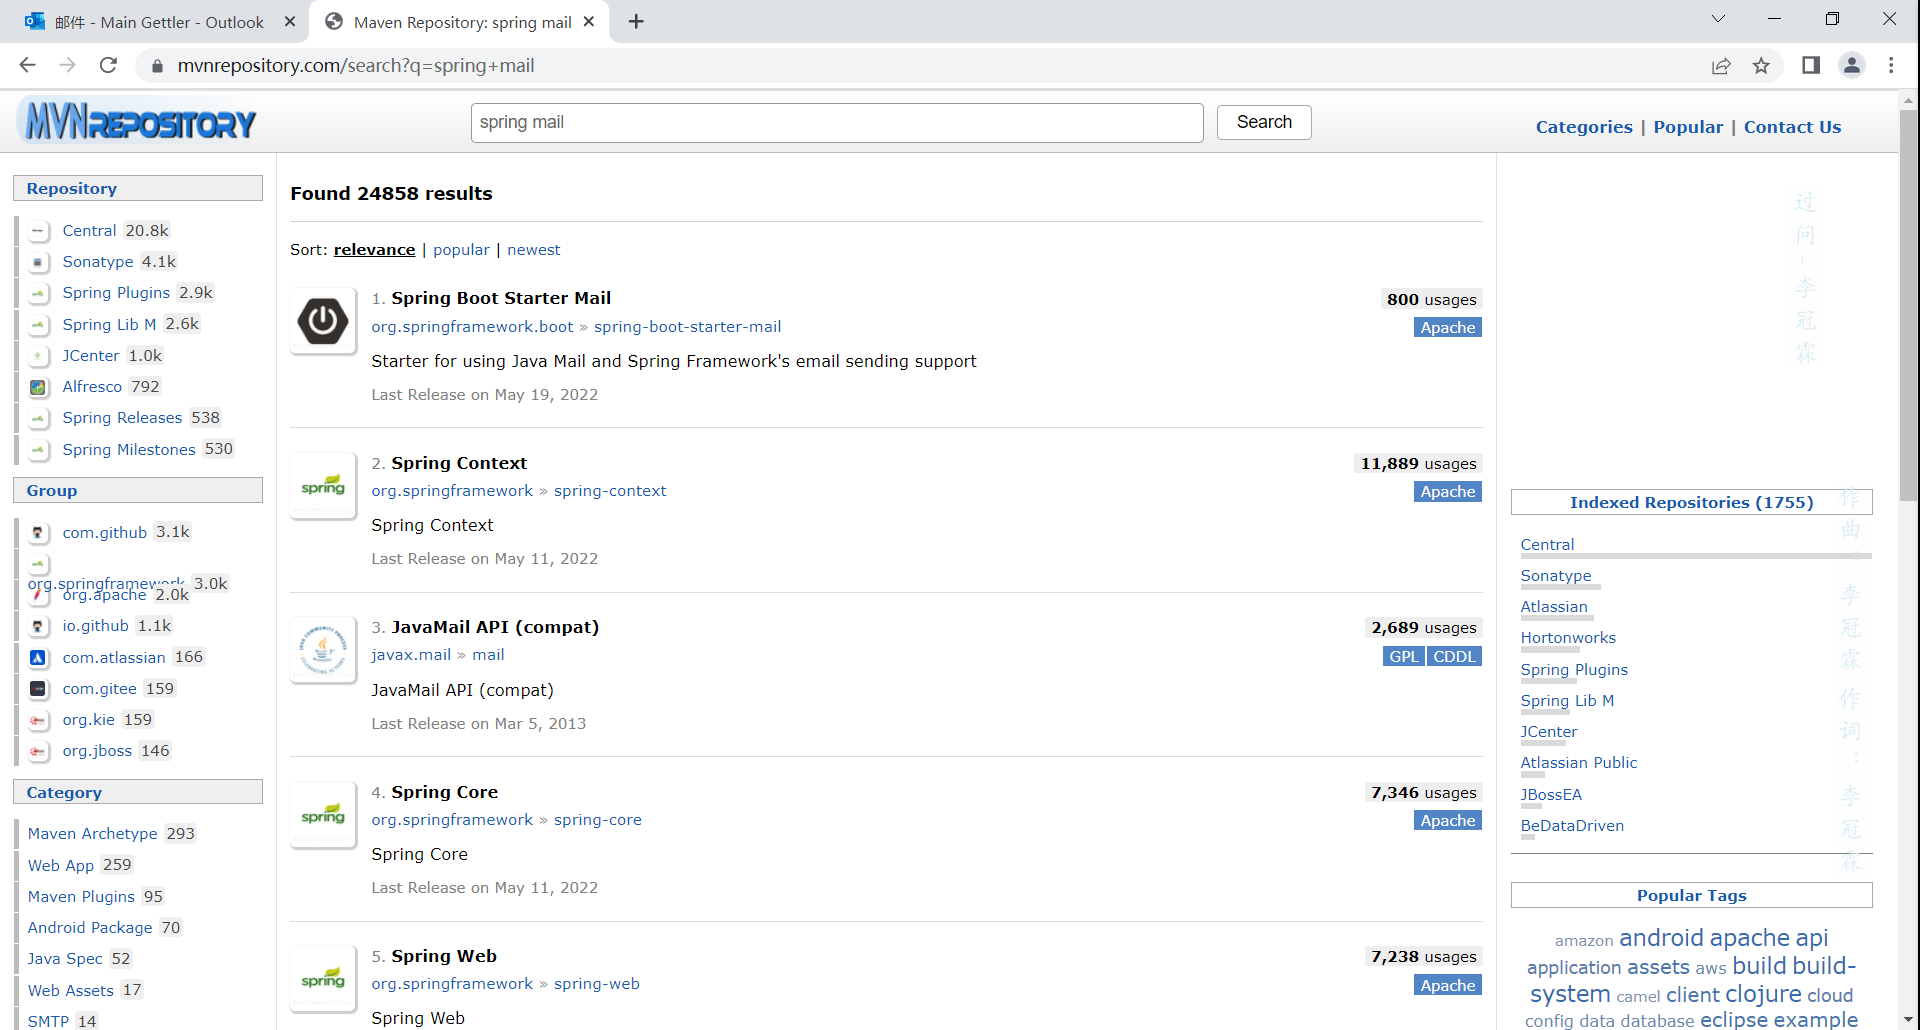
Task: Click the org.kie group icon
Action: [x=38, y=720]
